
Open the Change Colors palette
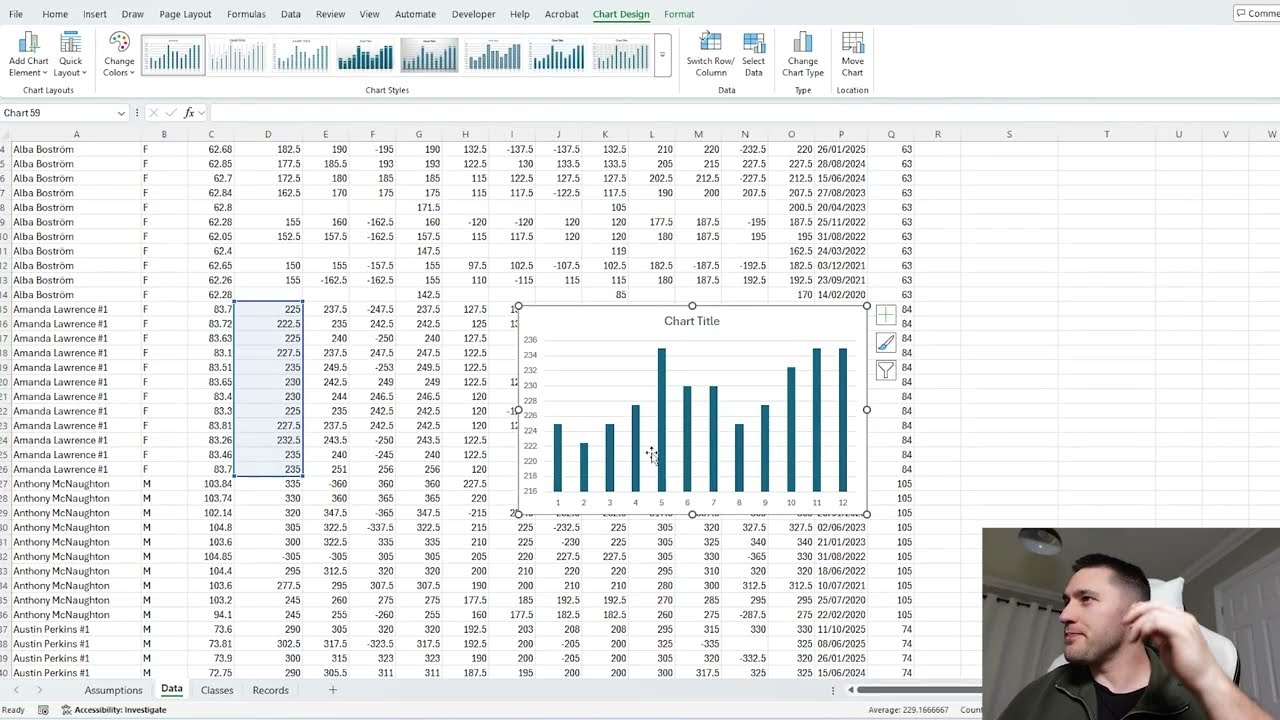click(119, 54)
